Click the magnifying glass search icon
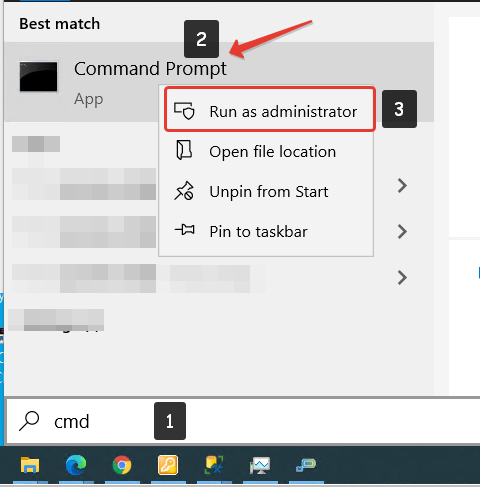The width and height of the screenshot is (480, 487). 29,421
